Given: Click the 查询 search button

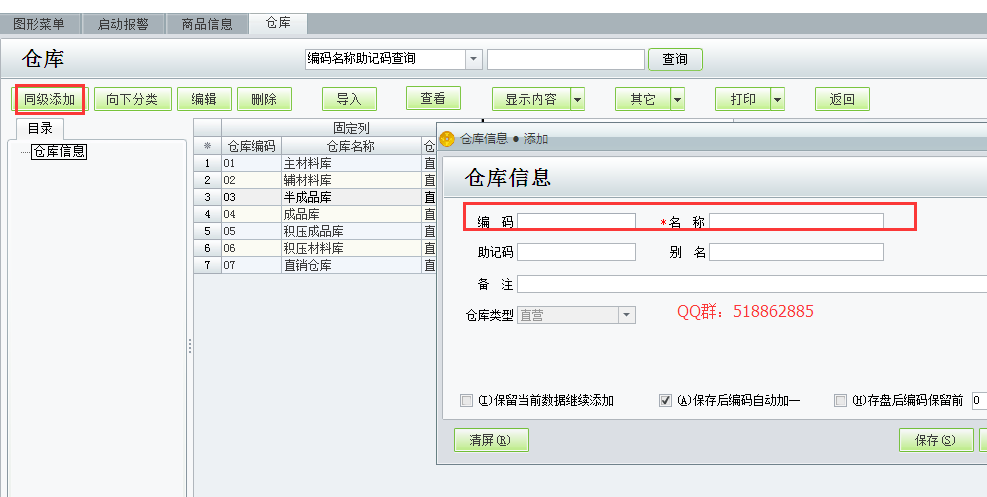Looking at the screenshot, I should click(x=675, y=60).
